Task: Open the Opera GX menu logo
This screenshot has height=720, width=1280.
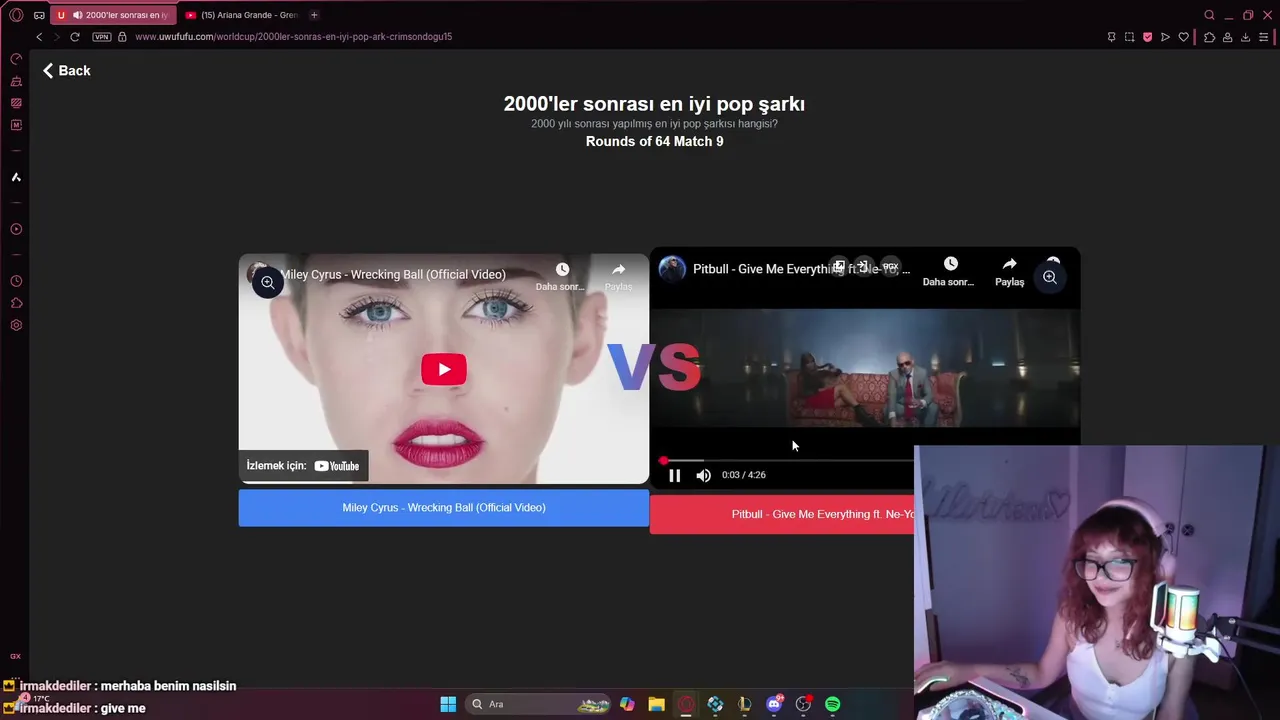Action: pyautogui.click(x=16, y=15)
